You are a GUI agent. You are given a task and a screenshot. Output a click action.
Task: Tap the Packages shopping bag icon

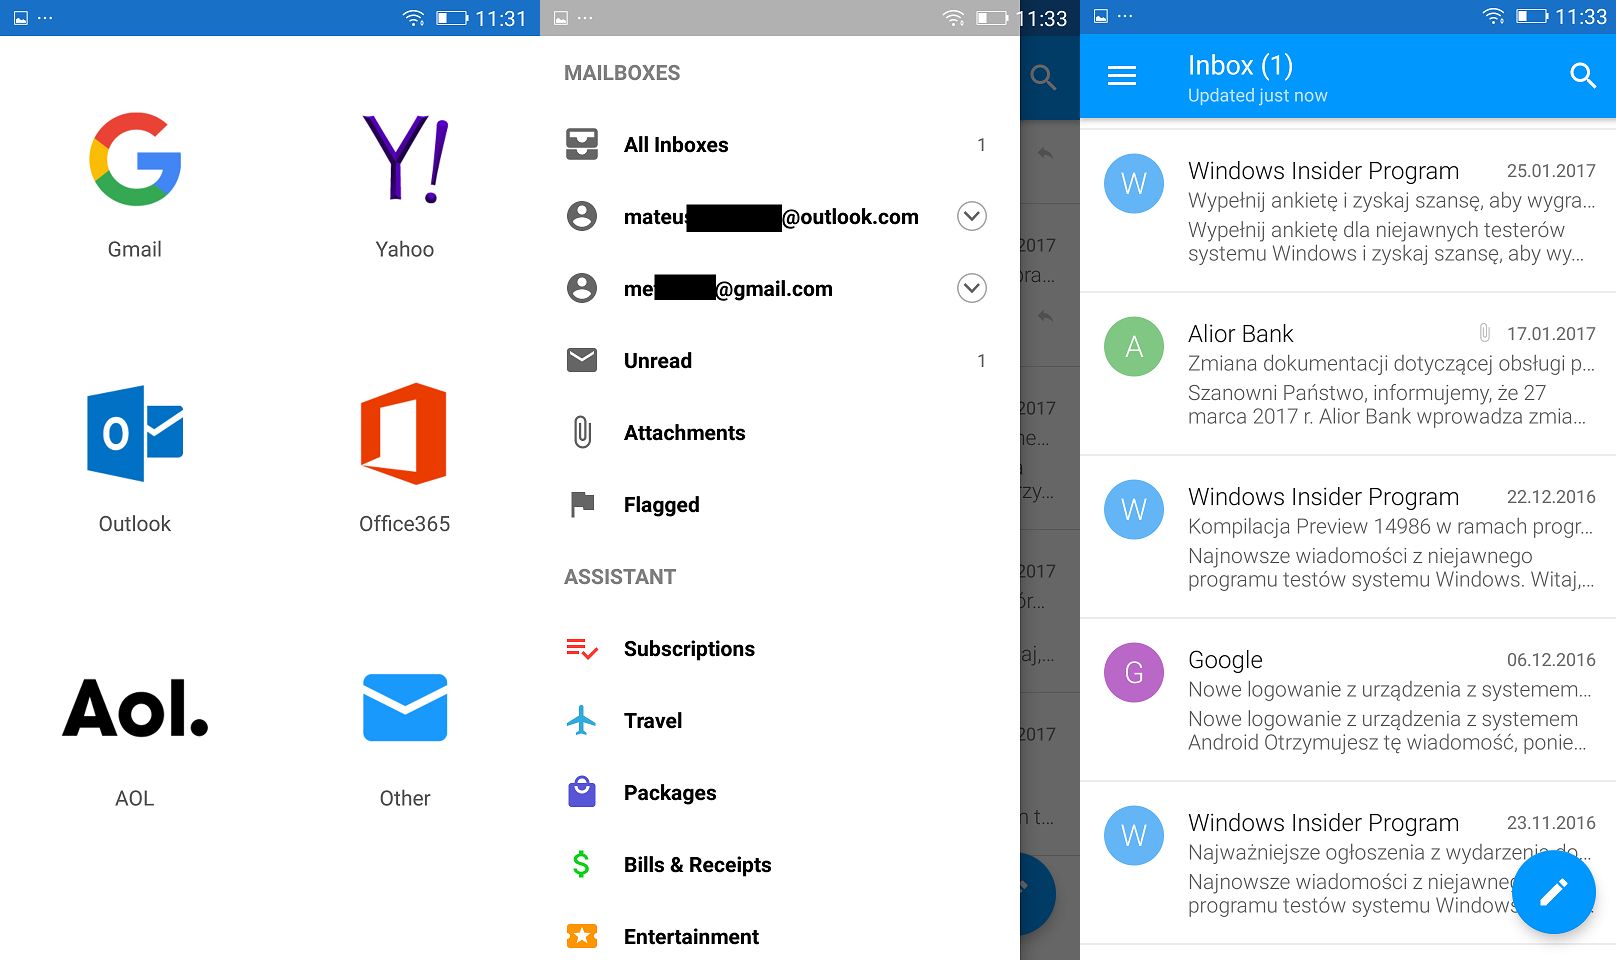pyautogui.click(x=582, y=792)
